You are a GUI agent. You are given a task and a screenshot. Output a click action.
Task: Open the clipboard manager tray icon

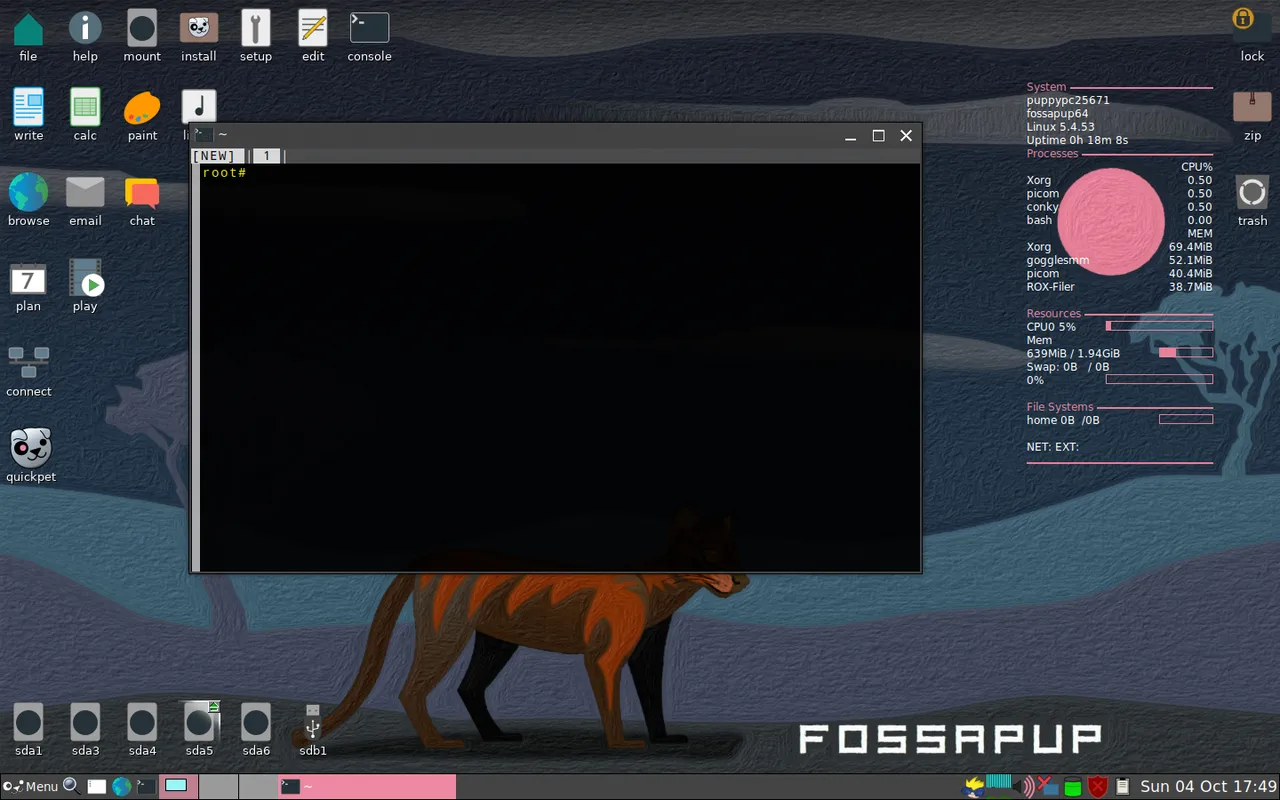pos(1122,787)
